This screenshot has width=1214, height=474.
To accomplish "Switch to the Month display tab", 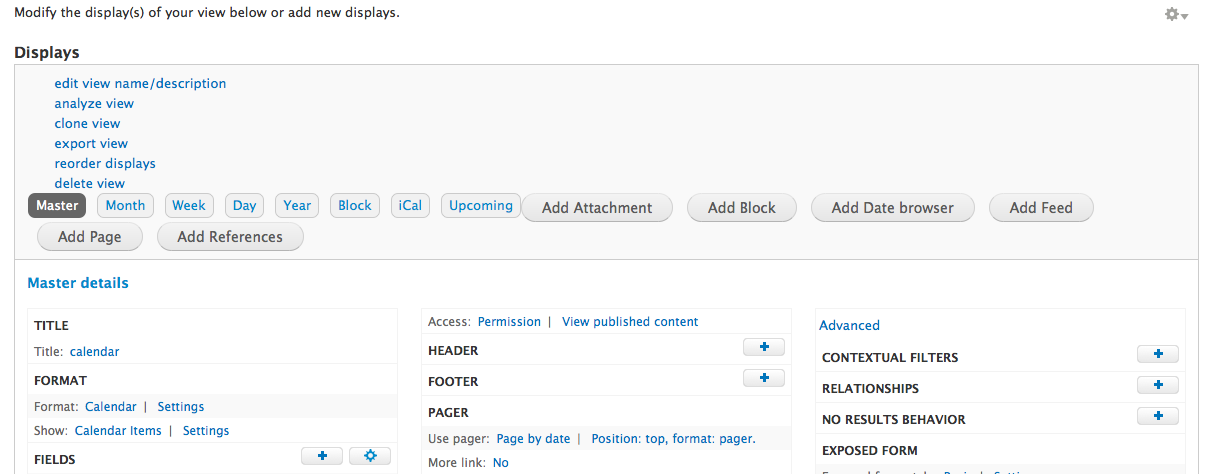I will (126, 206).
